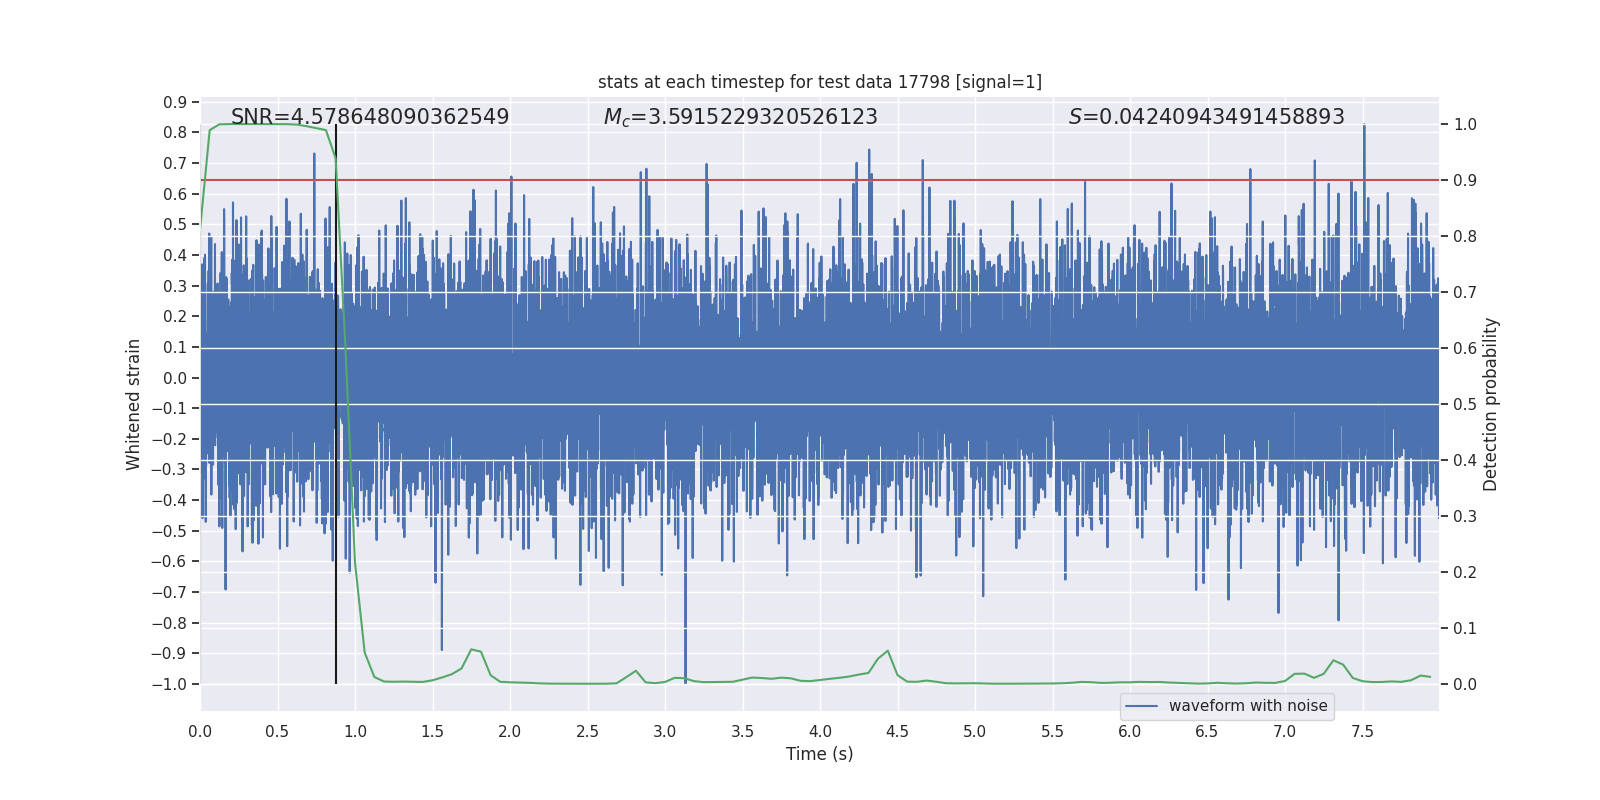Screen dimensions: 1600x800
Task: Click the 0.3 tick on the Whitened strain axis
Action: [175, 286]
